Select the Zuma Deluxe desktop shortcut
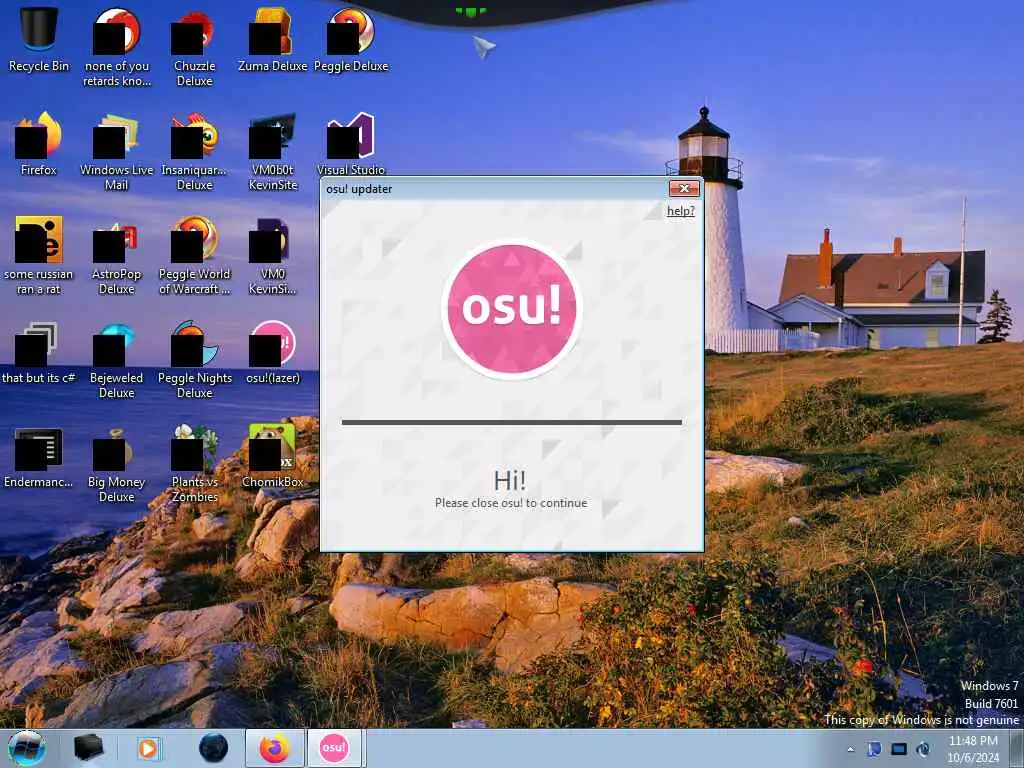The image size is (1024, 768). tap(272, 39)
